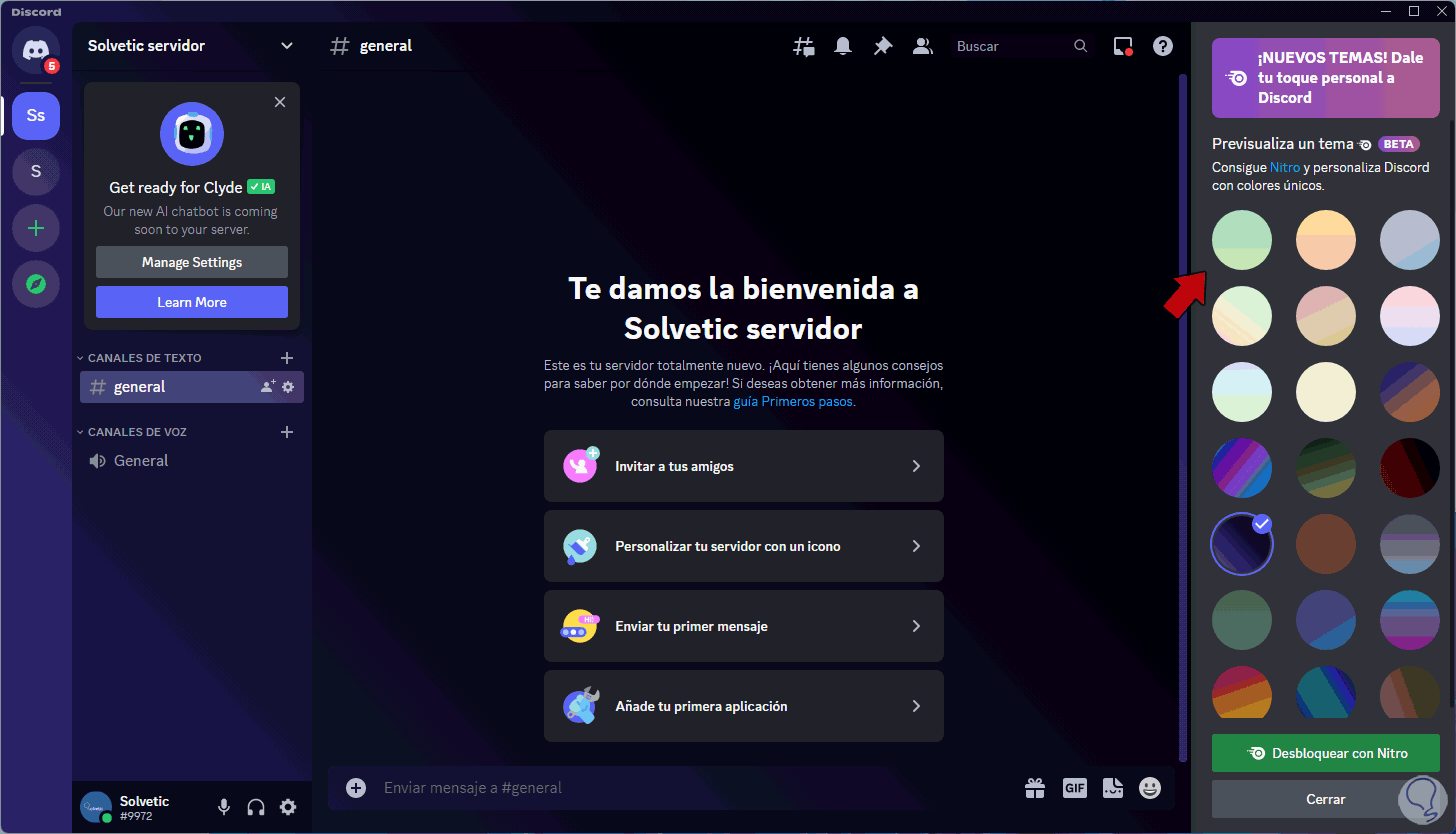Choose Personalizar tu servidor con un icono
The height and width of the screenshot is (834, 1456).
point(744,546)
